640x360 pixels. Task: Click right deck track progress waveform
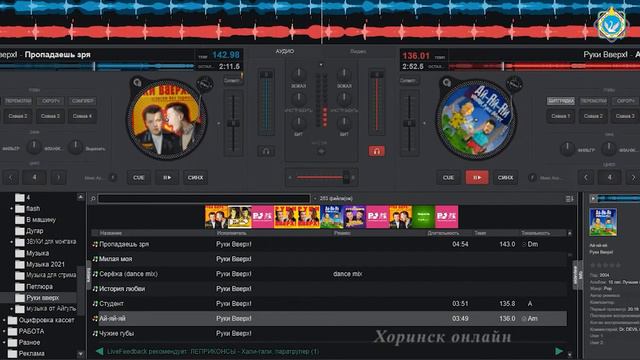pyautogui.click(x=544, y=66)
